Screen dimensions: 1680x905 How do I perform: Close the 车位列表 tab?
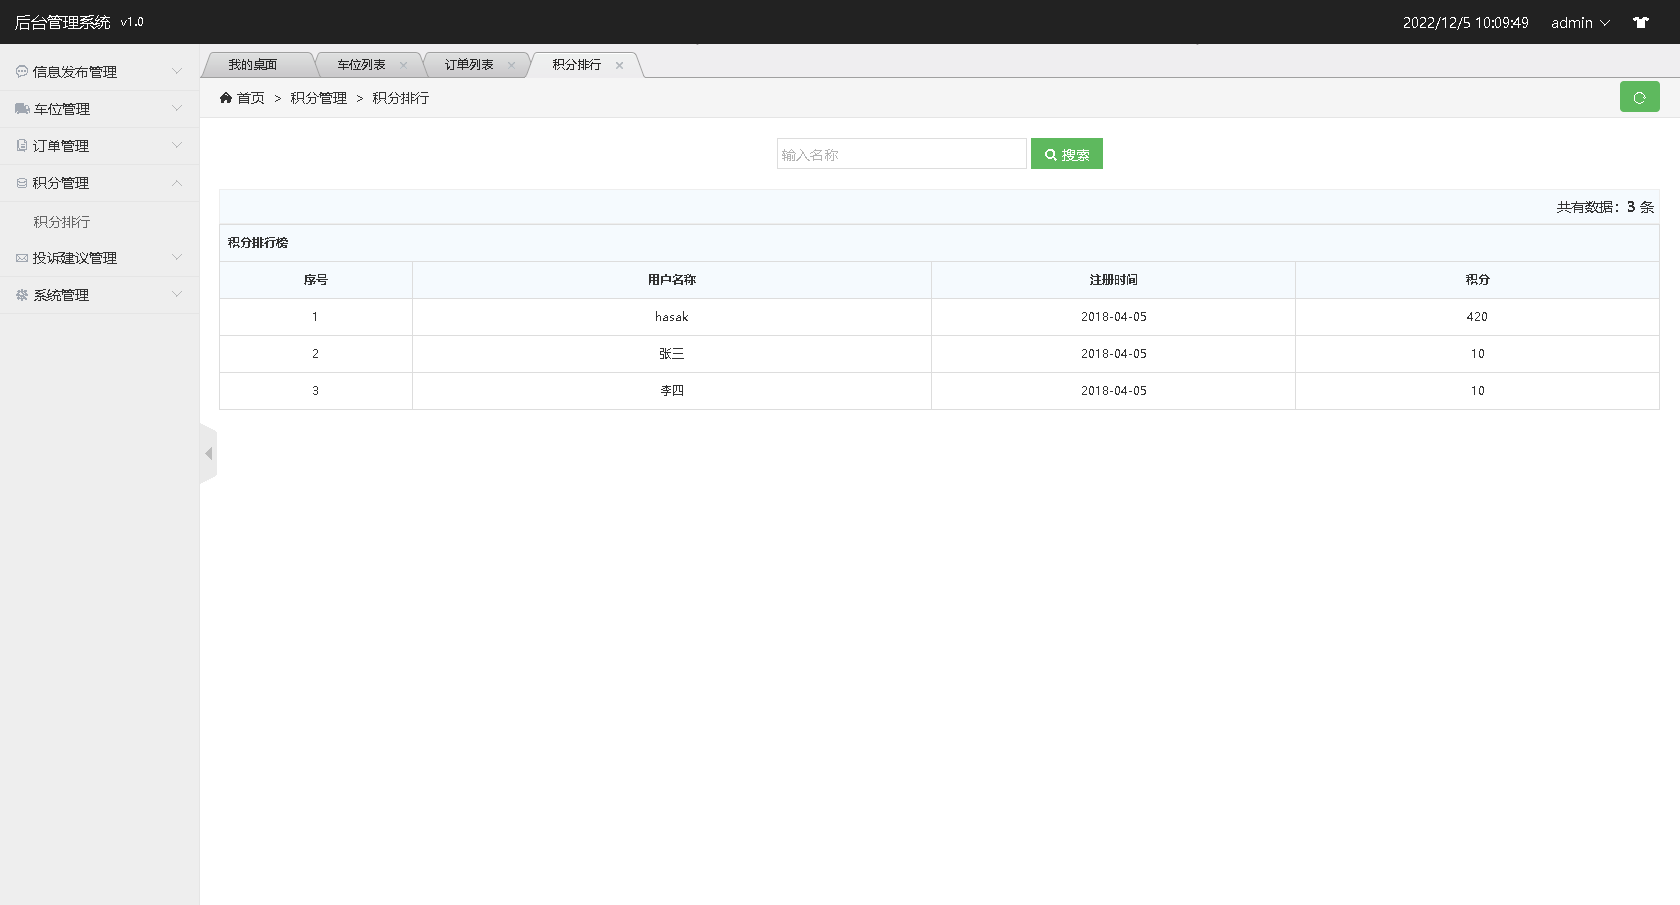pos(404,64)
